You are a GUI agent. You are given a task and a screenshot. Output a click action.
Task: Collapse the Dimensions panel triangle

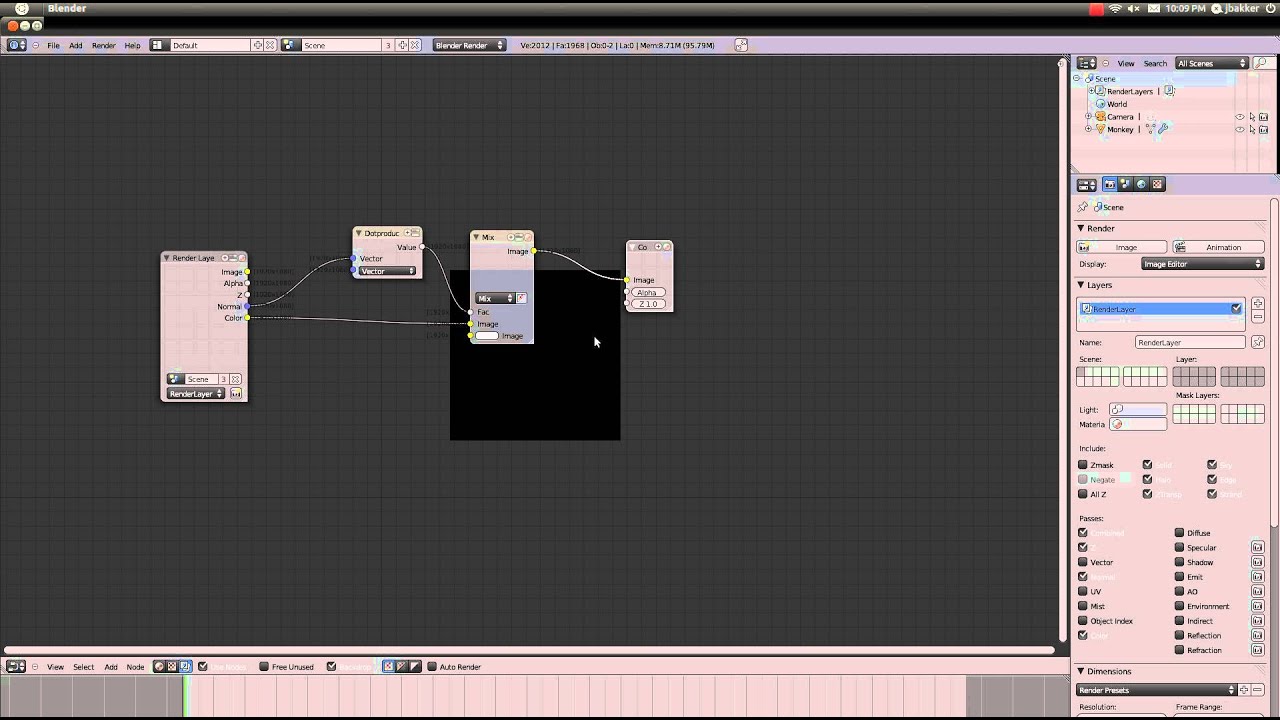click(1081, 671)
